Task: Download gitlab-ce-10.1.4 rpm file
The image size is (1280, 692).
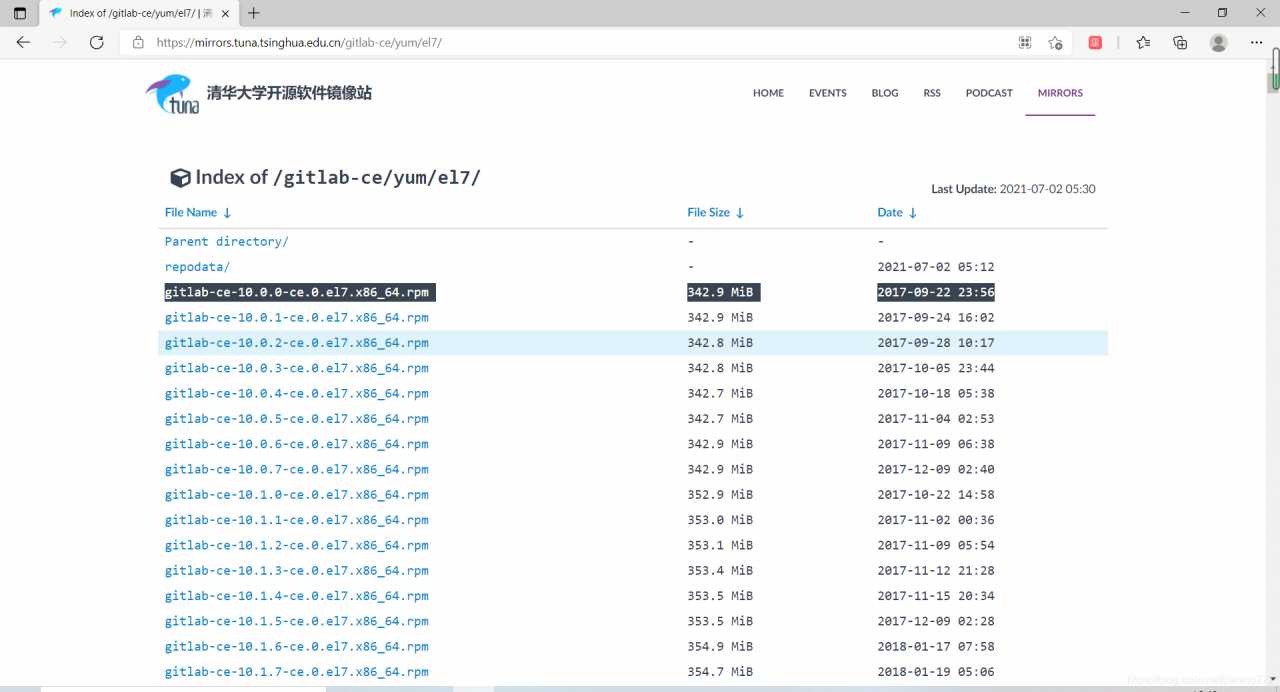Action: click(x=297, y=596)
